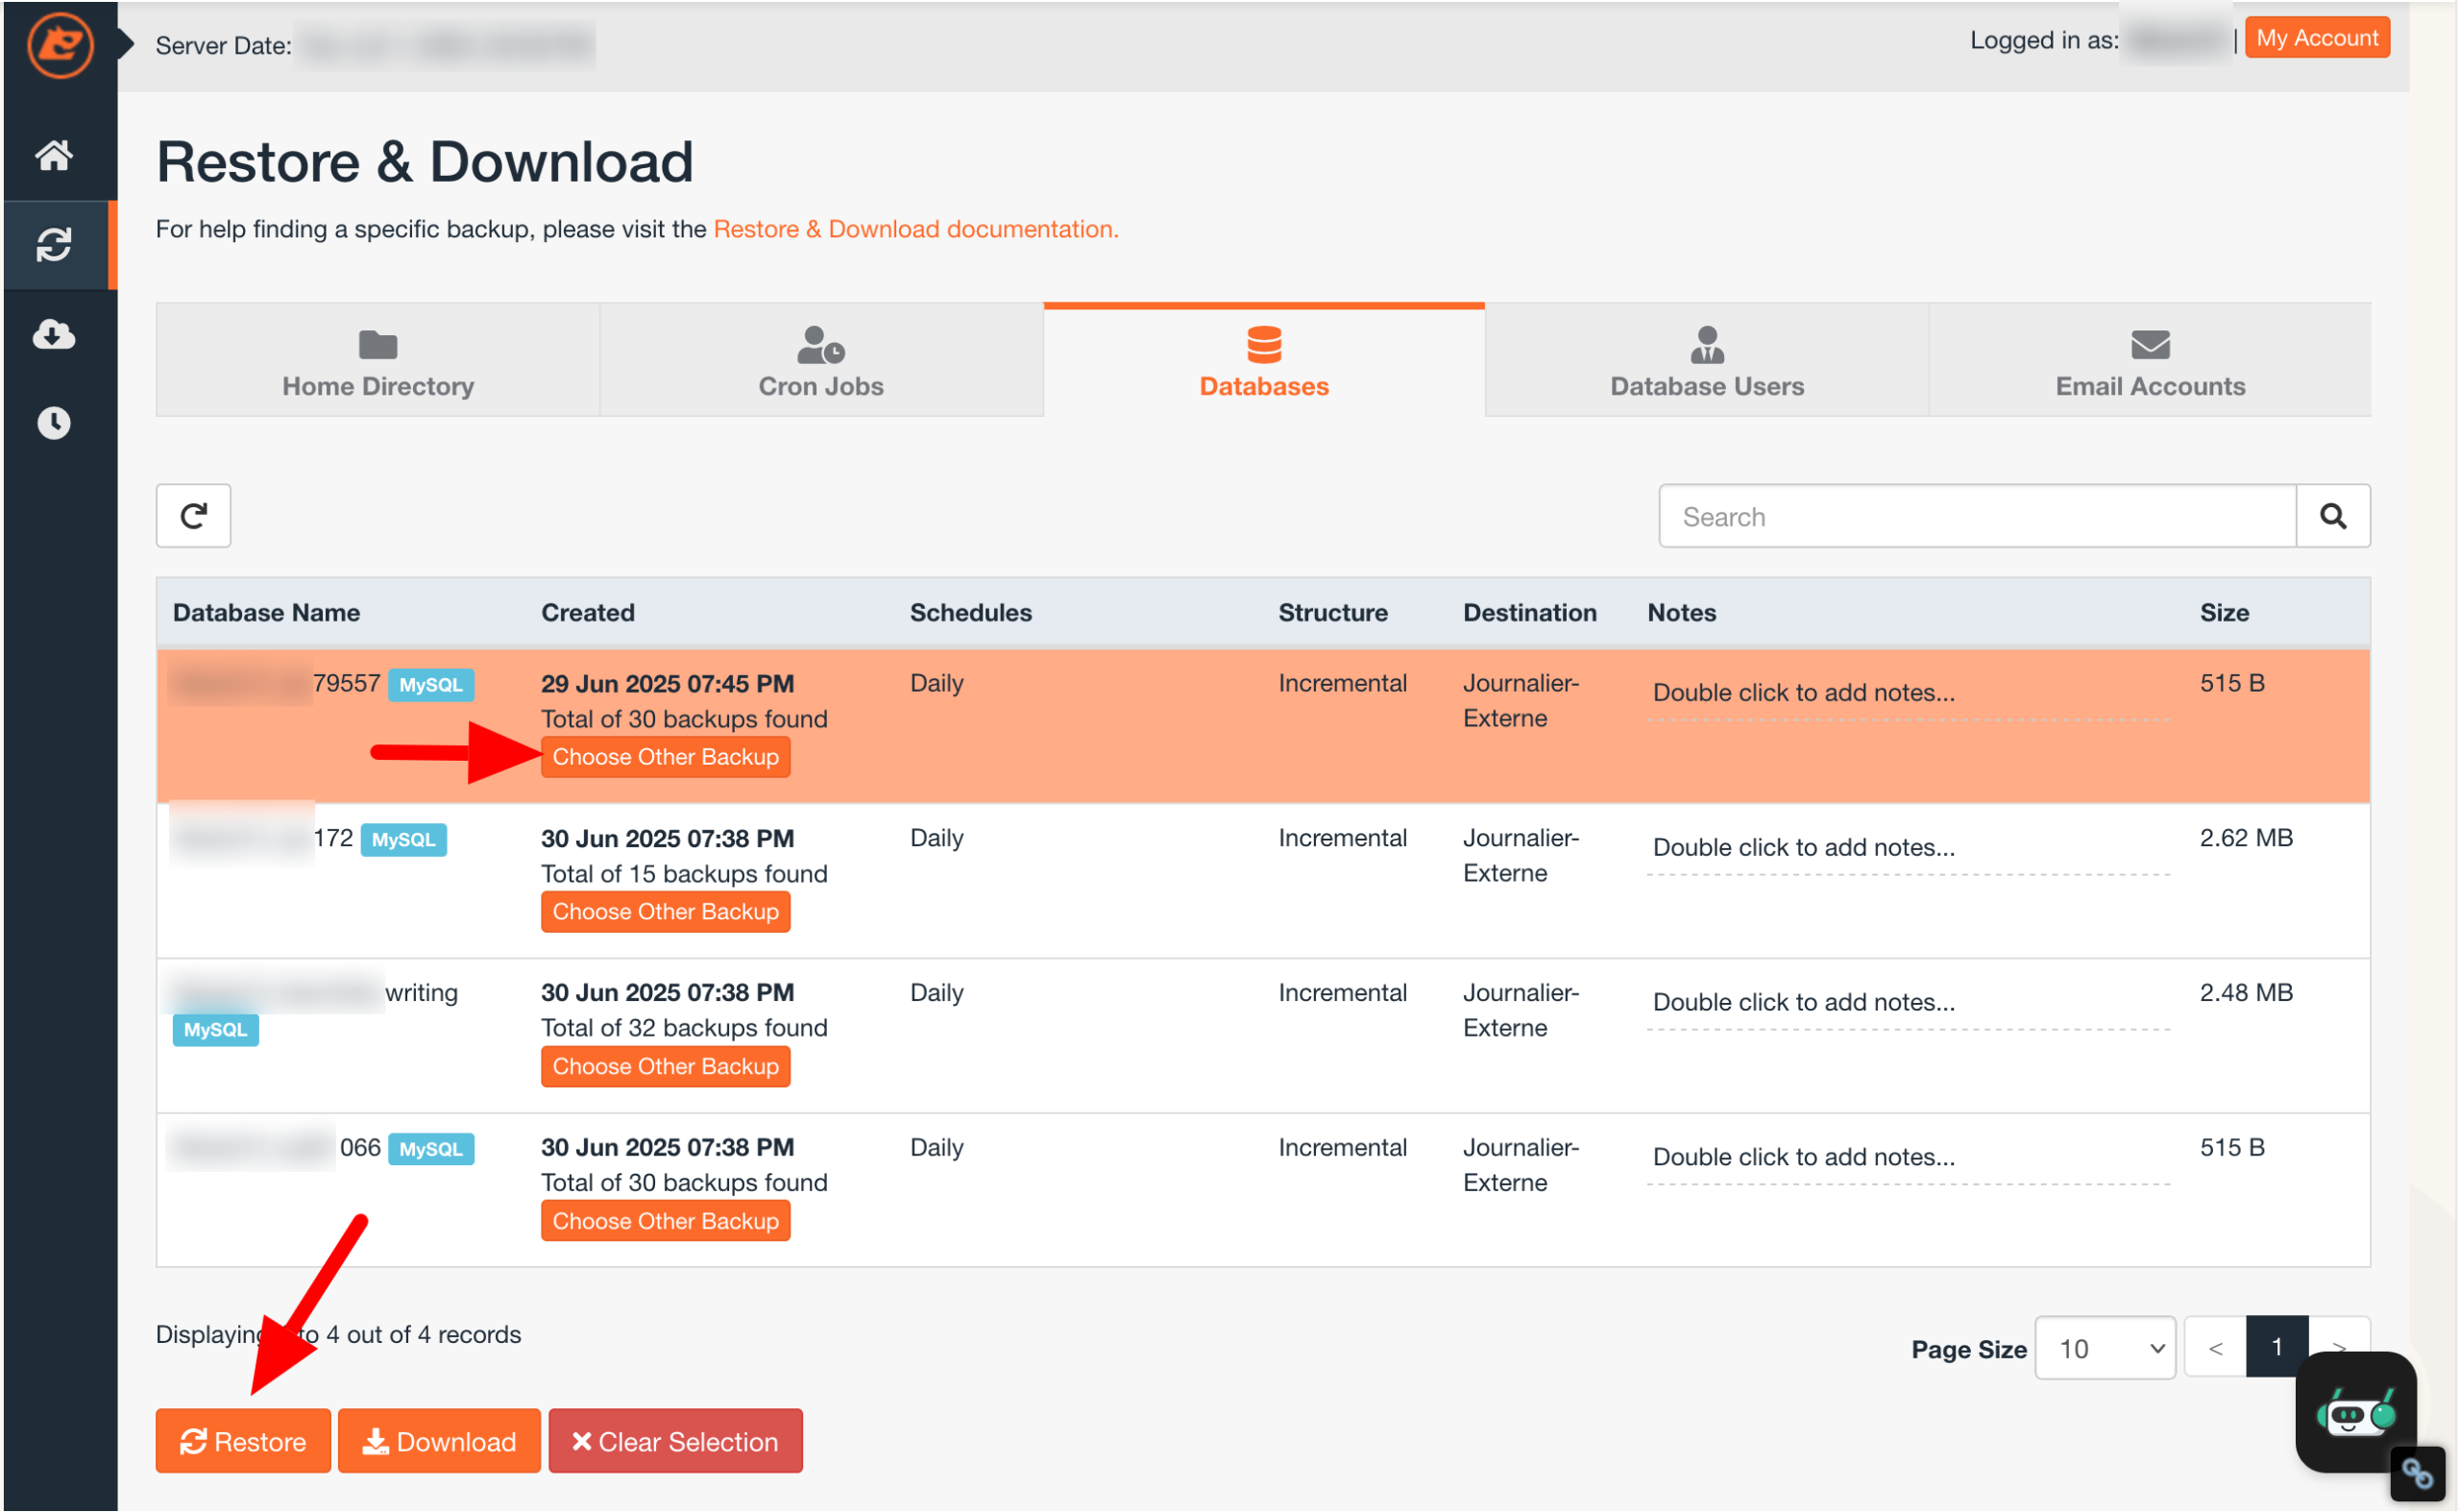The height and width of the screenshot is (1512, 2459).
Task: Click the MySQL badge of database 172
Action: click(x=403, y=840)
